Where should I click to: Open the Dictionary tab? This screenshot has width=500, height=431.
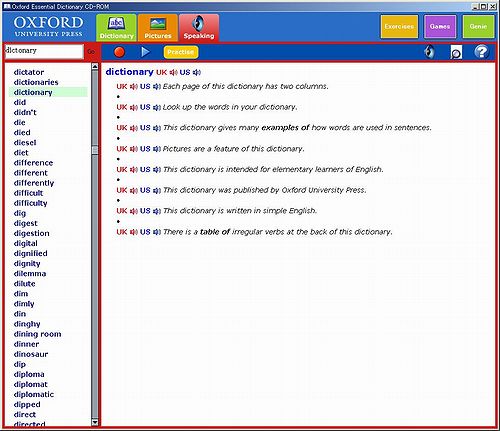[x=116, y=28]
